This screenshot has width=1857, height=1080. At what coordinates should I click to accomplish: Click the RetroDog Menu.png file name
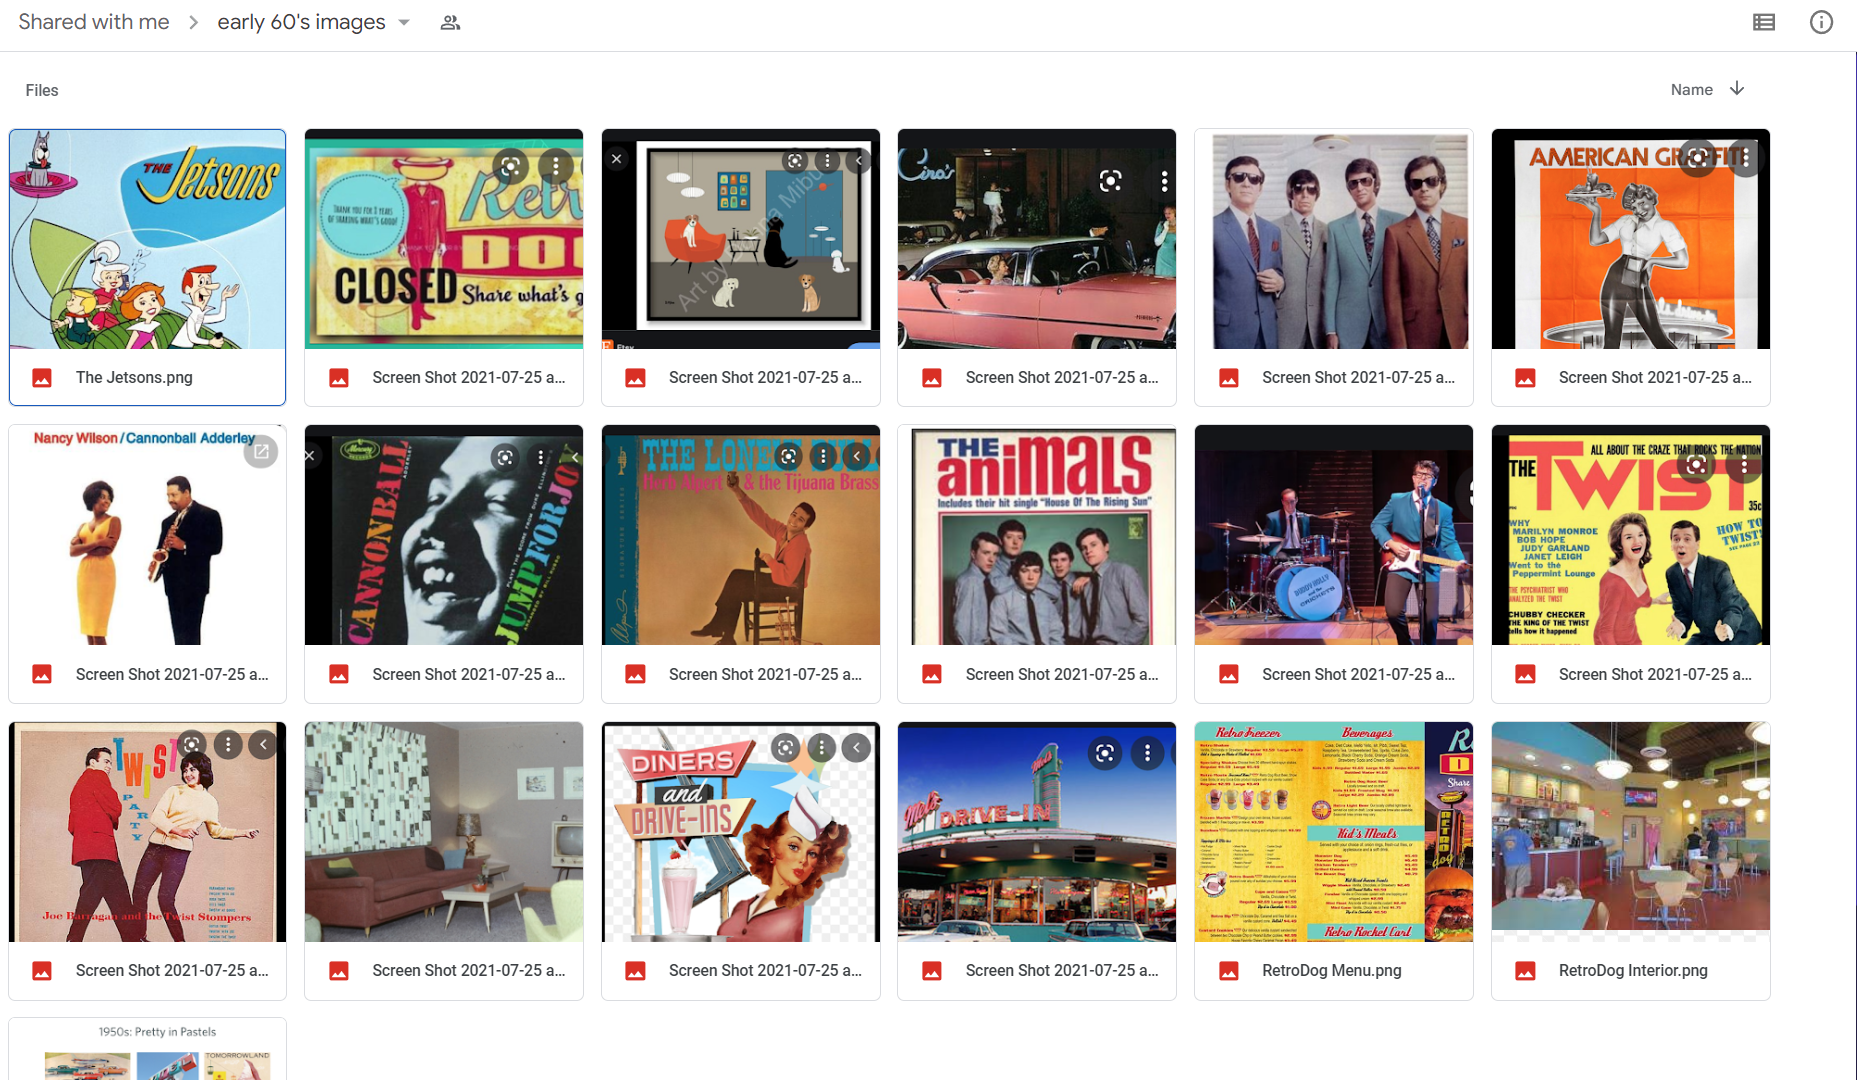[1331, 970]
